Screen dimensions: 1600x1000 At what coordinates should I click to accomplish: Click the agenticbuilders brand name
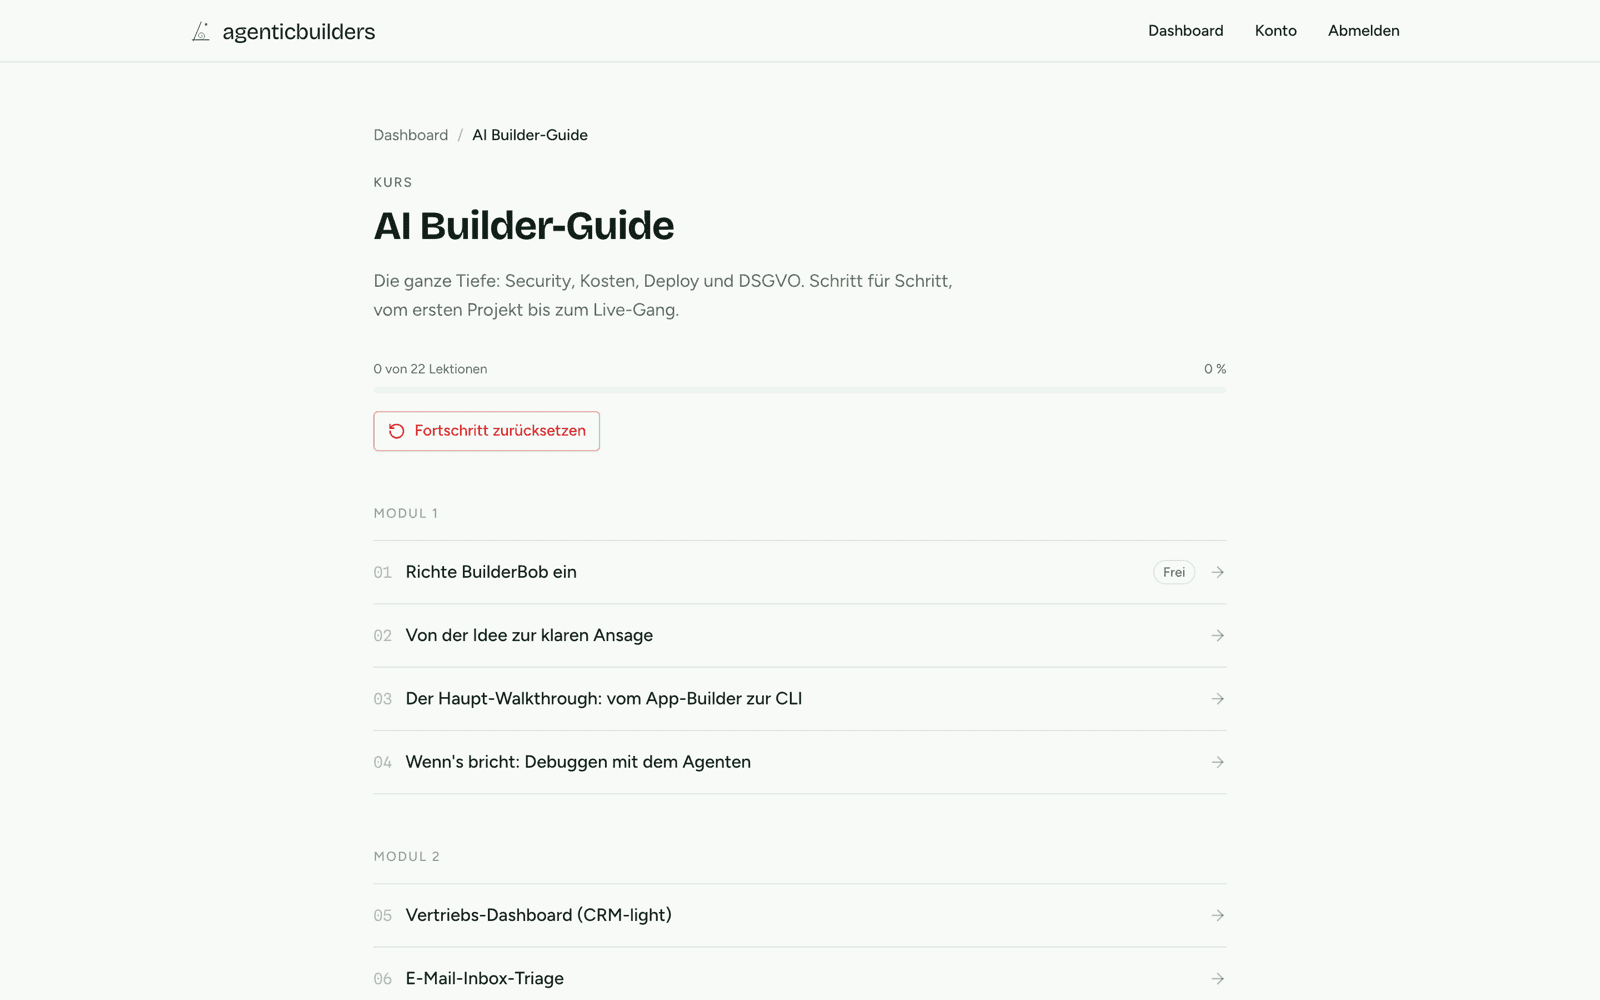[299, 32]
